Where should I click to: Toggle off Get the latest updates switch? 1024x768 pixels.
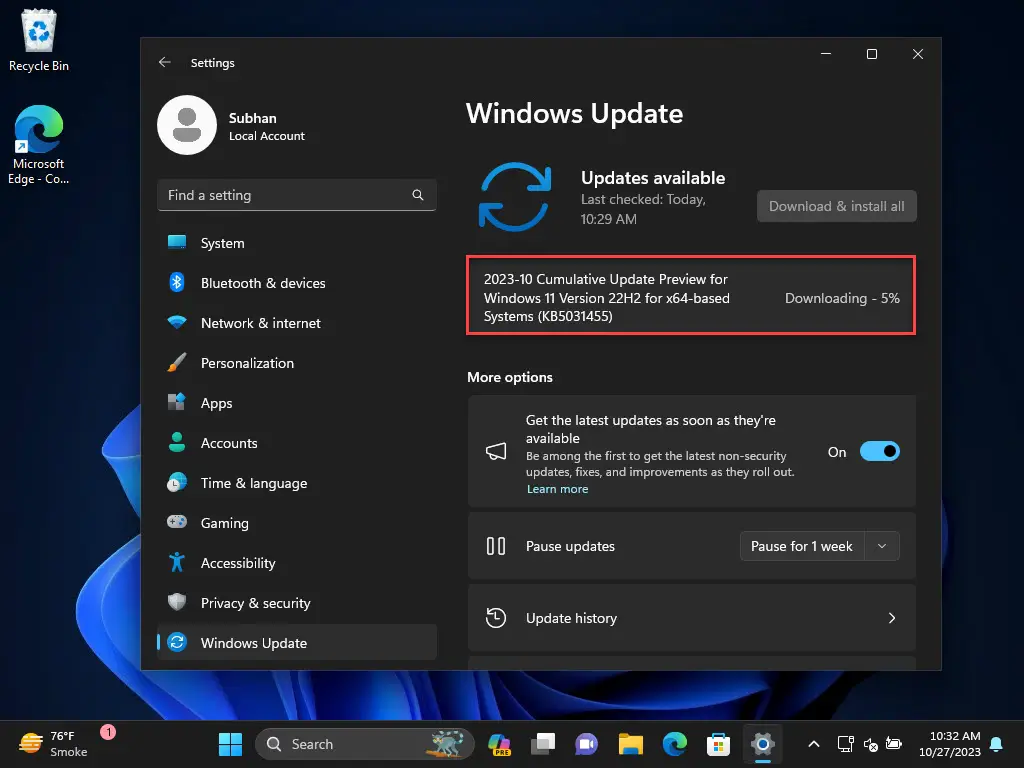click(x=880, y=451)
